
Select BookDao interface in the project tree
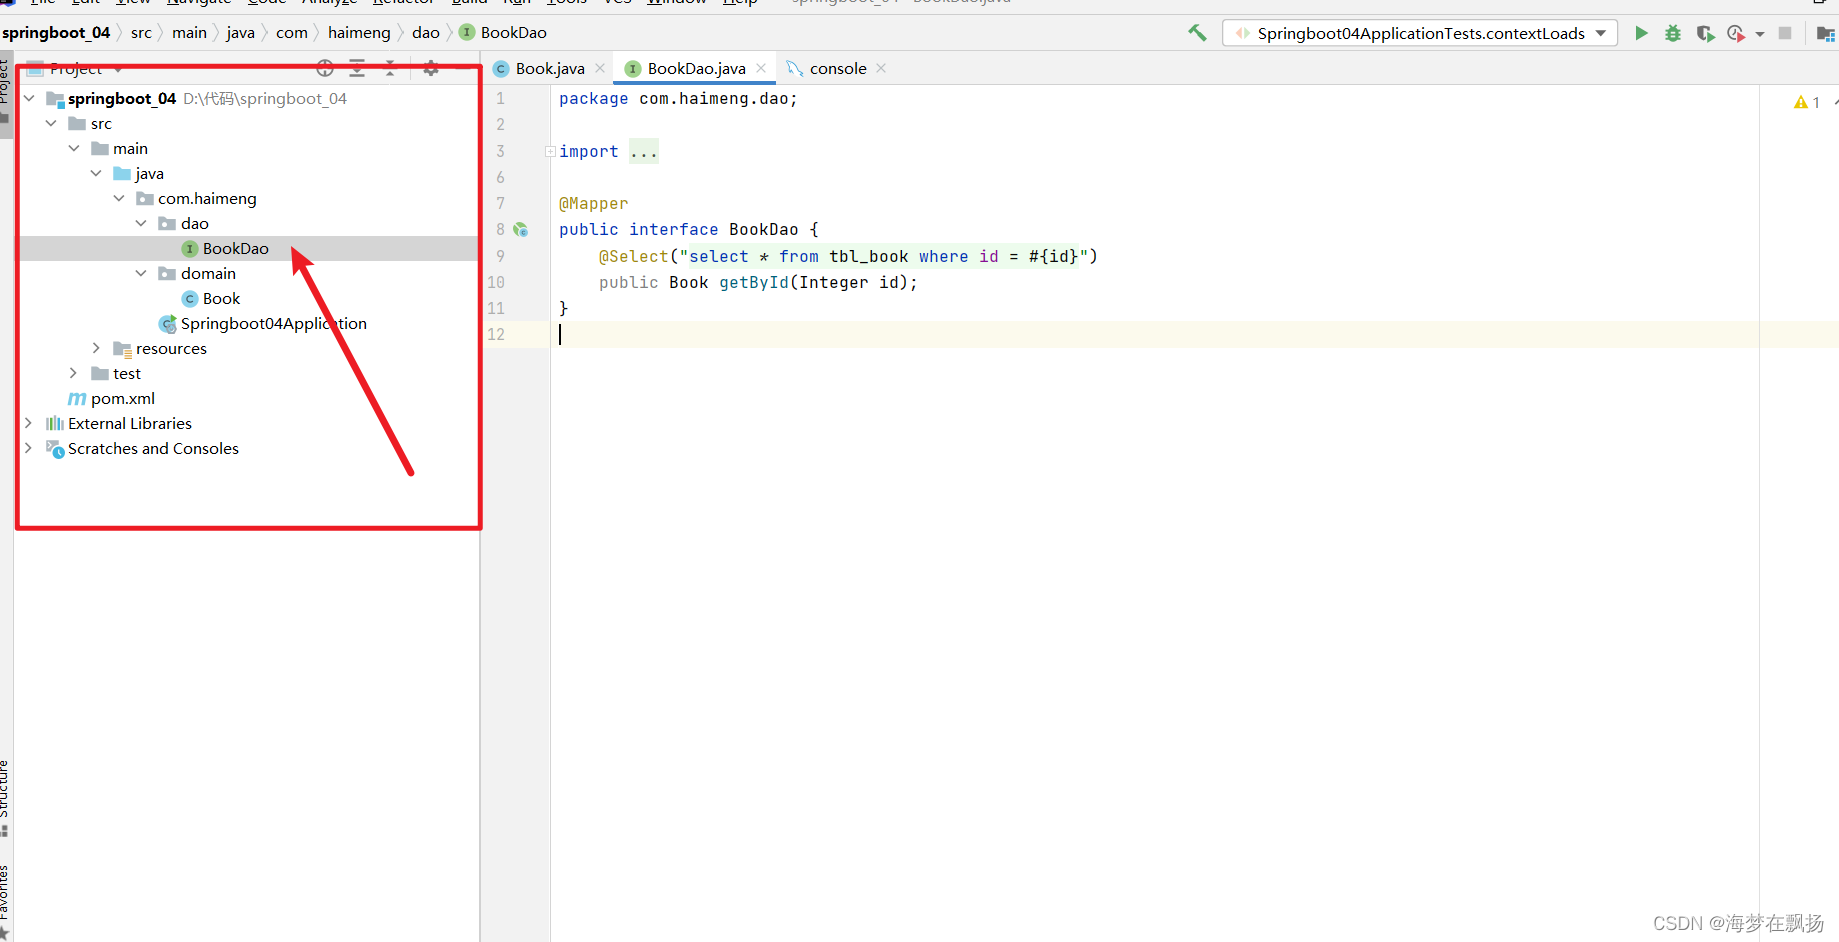[x=235, y=248]
